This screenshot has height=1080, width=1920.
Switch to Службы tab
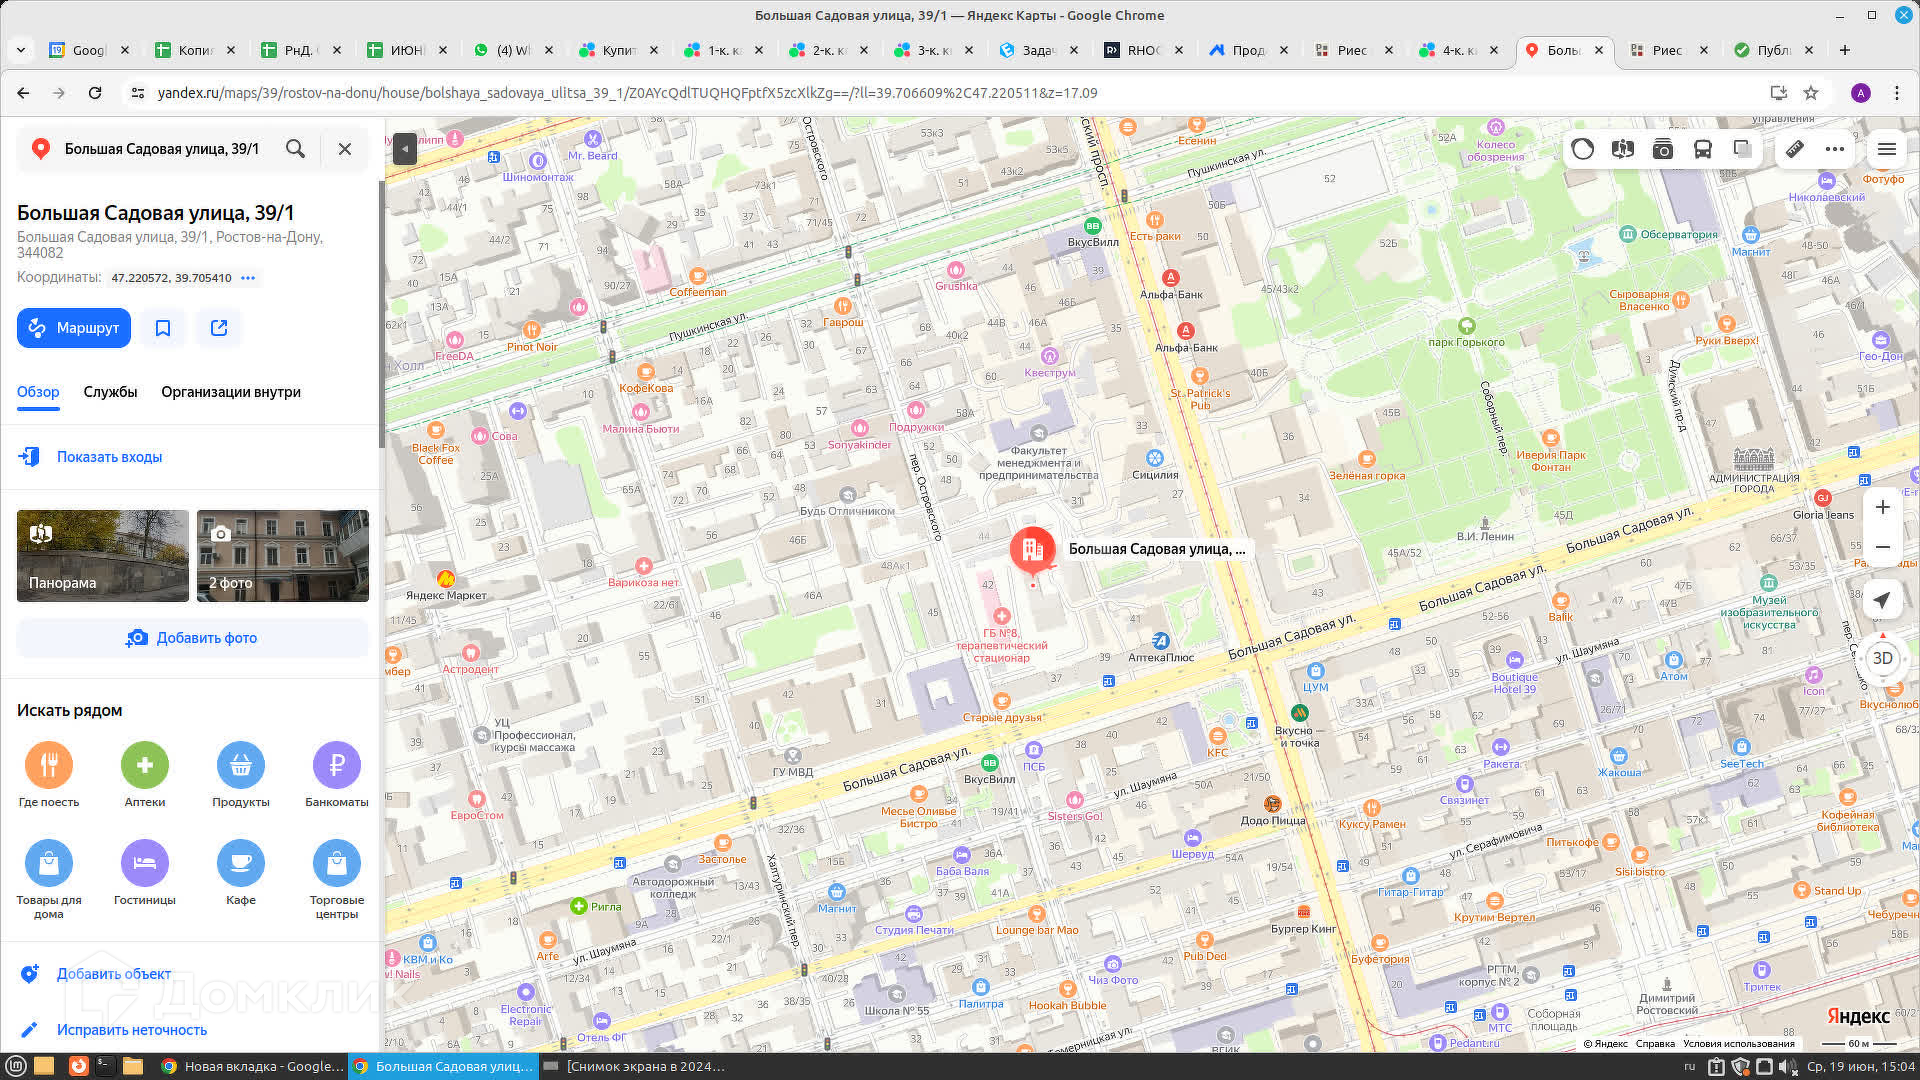110,392
